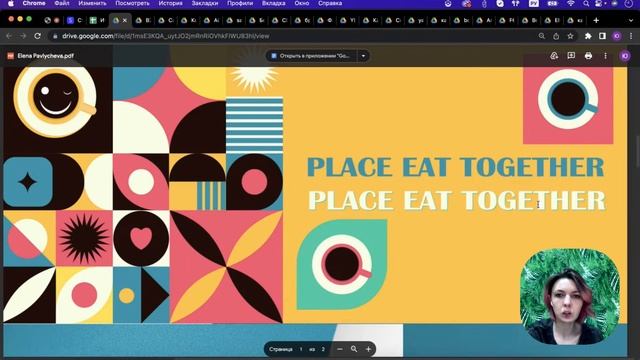Reload the page with the refresh icon

pyautogui.click(x=38, y=36)
